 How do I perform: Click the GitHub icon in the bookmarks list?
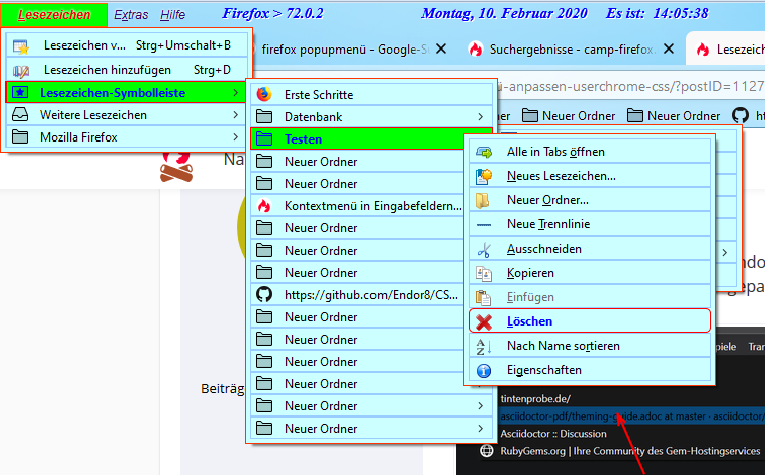[x=264, y=295]
